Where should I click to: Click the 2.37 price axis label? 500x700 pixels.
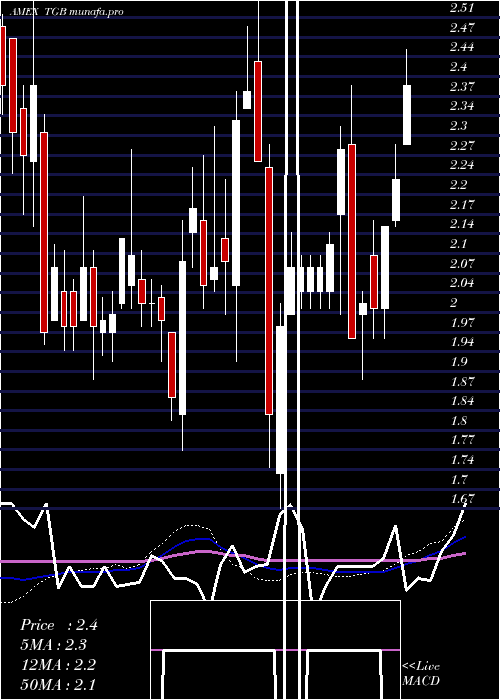tap(462, 87)
